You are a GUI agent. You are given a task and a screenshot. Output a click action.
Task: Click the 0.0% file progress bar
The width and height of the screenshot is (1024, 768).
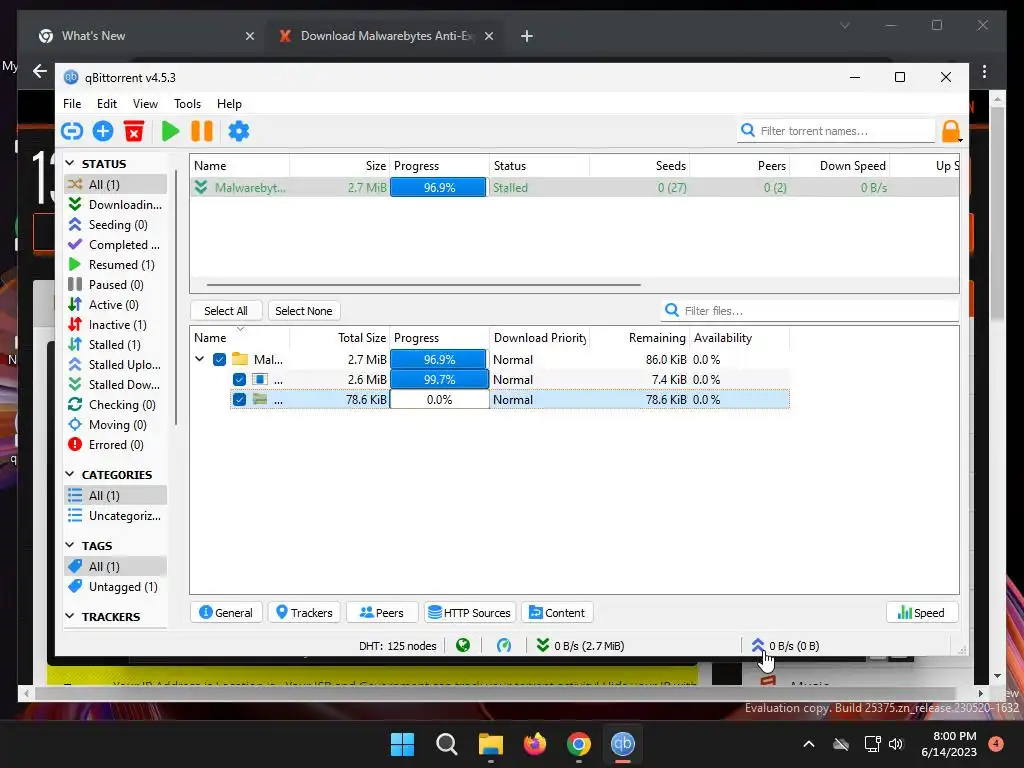click(439, 400)
